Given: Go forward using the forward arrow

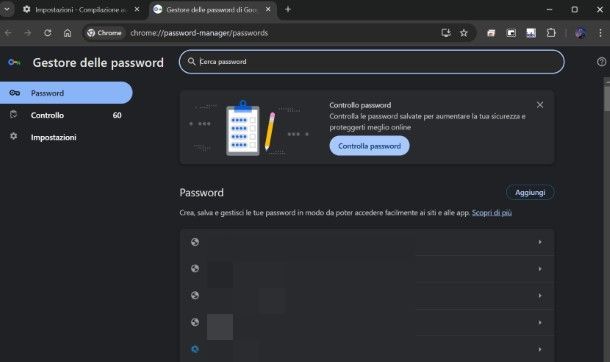Looking at the screenshot, I should click(x=28, y=33).
